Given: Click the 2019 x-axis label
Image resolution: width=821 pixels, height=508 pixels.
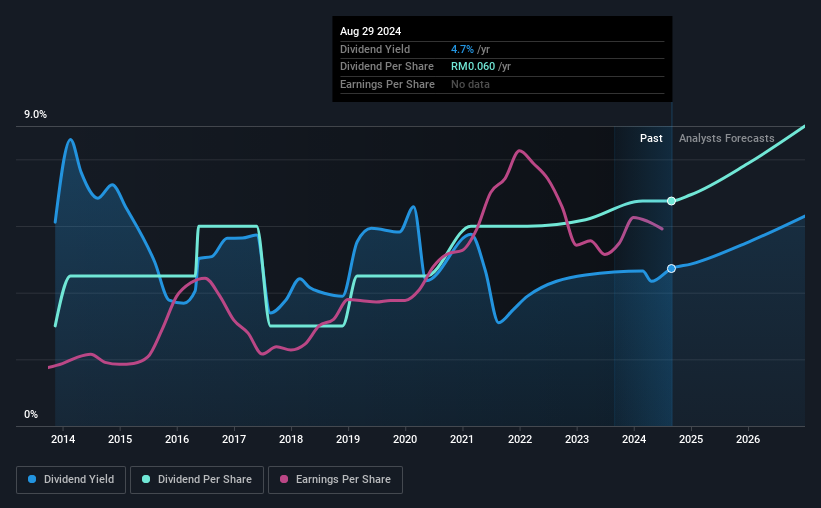Looking at the screenshot, I should coord(348,439).
